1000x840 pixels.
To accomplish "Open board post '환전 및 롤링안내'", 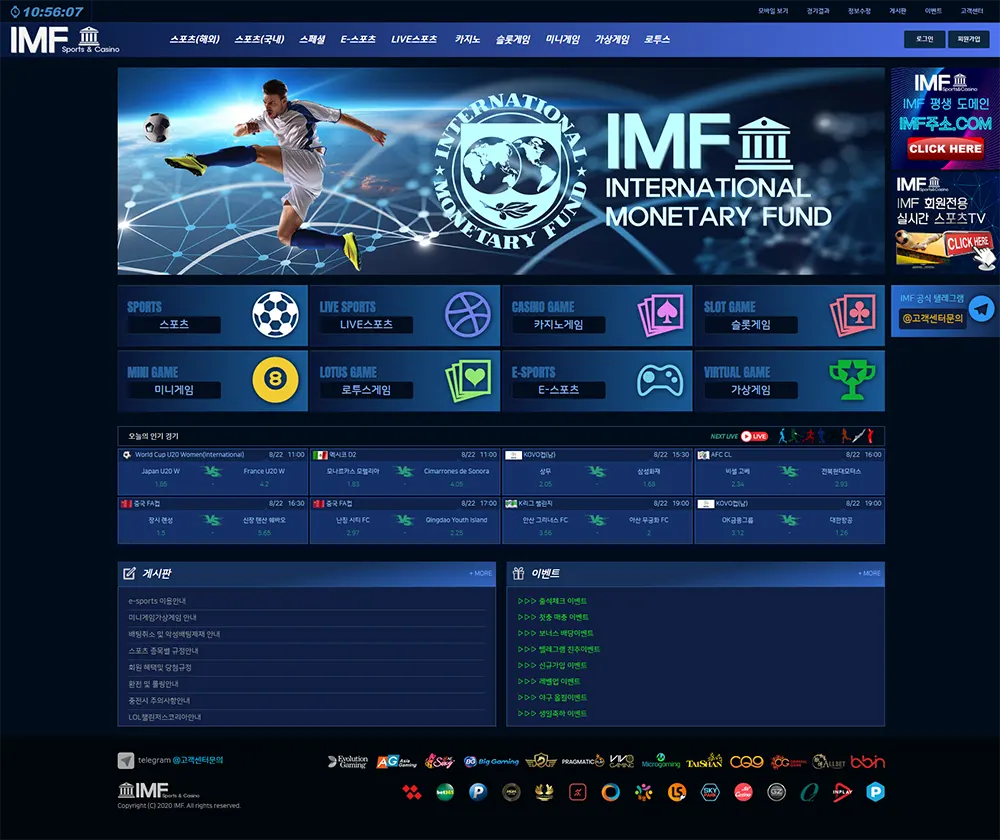I will tap(153, 684).
